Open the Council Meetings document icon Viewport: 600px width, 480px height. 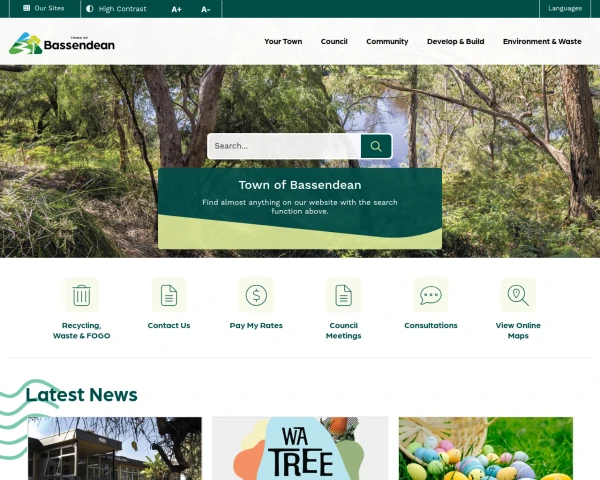click(x=343, y=295)
